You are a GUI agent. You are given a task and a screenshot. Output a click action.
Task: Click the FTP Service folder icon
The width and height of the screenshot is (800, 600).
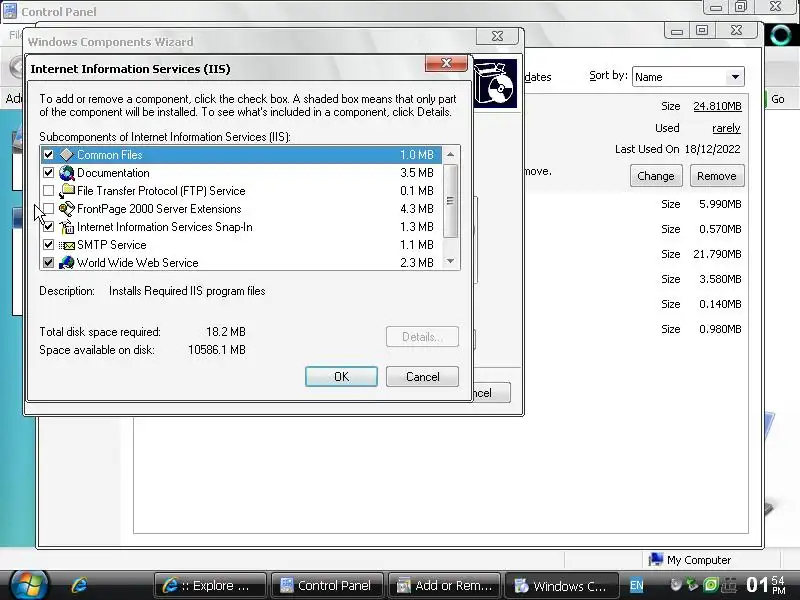tap(66, 191)
